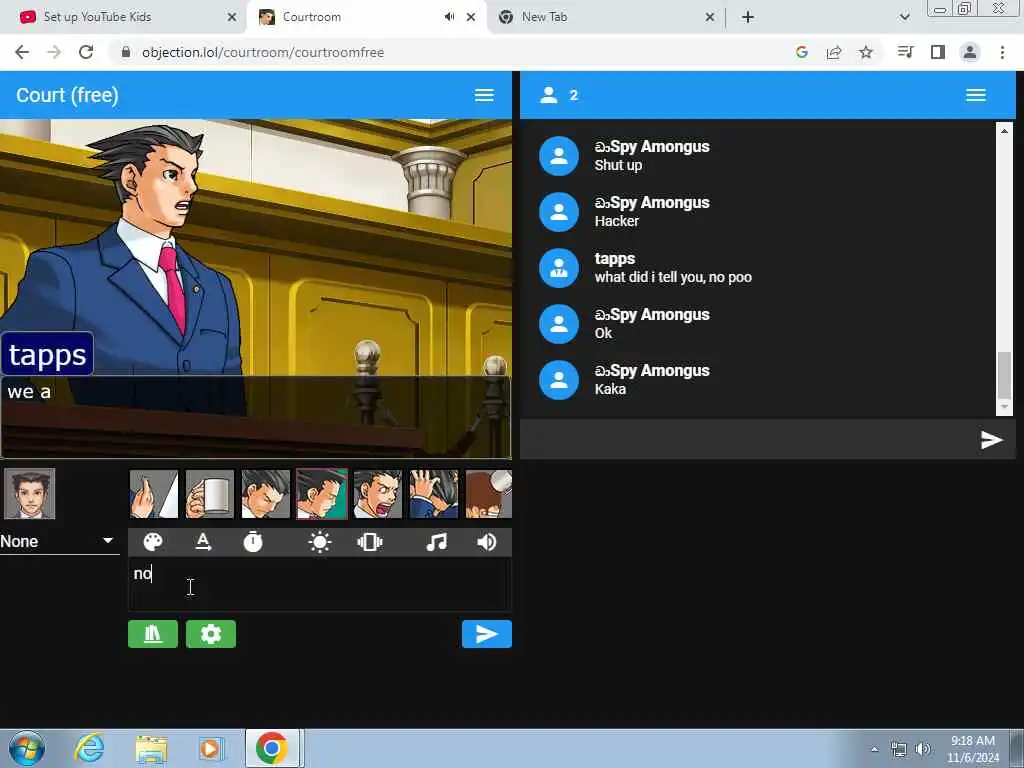
Task: Open the text formatting A tool
Action: coord(203,542)
